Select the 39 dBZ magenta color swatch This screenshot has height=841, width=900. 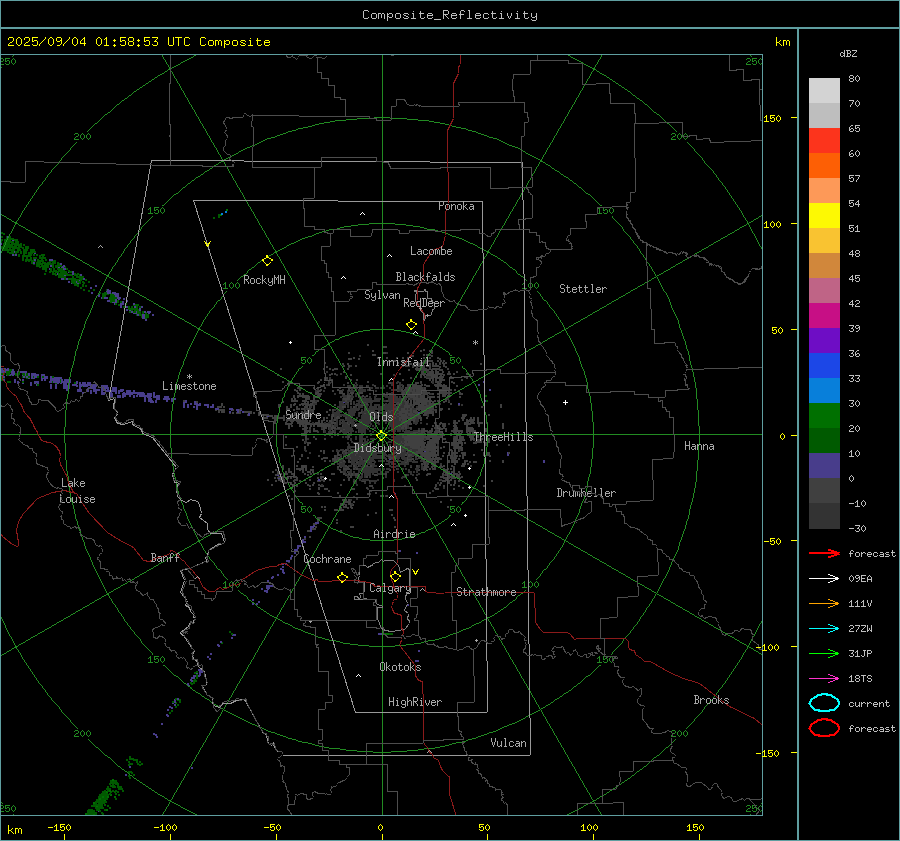(824, 315)
